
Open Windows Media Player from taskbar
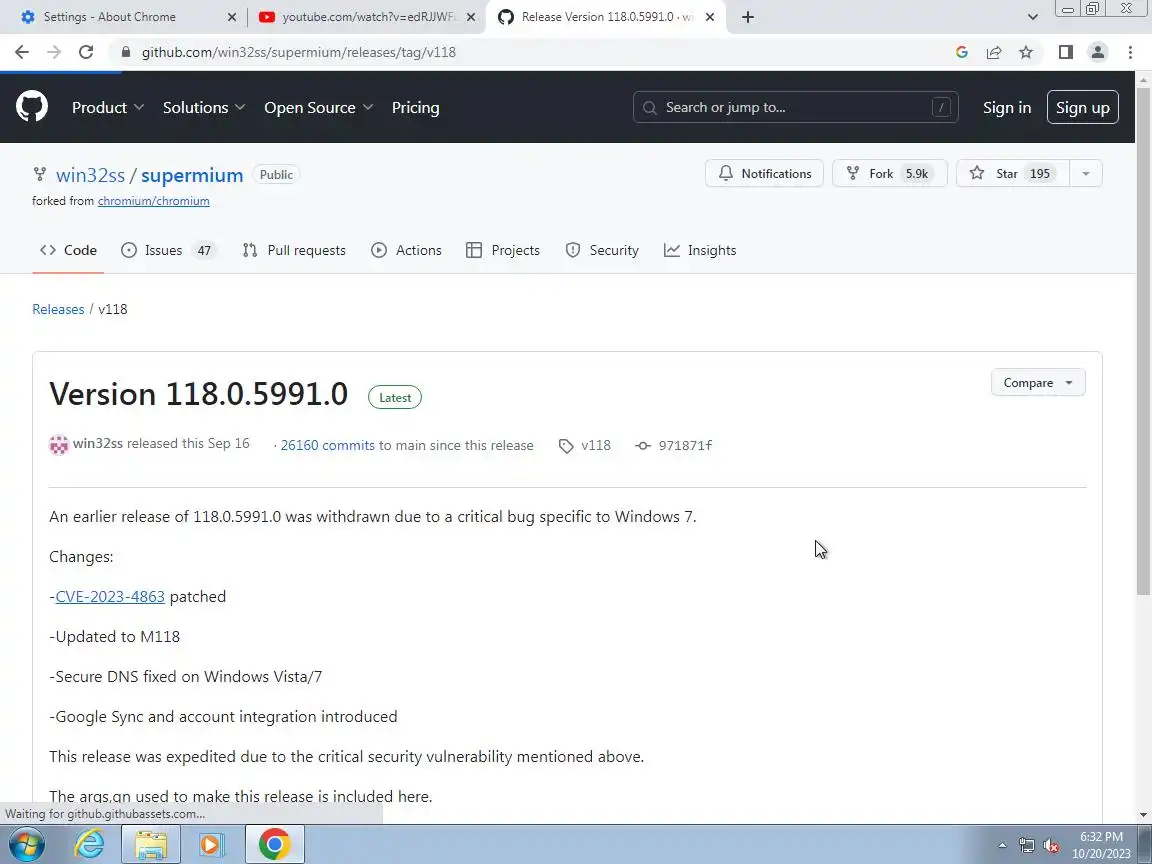pyautogui.click(x=210, y=844)
